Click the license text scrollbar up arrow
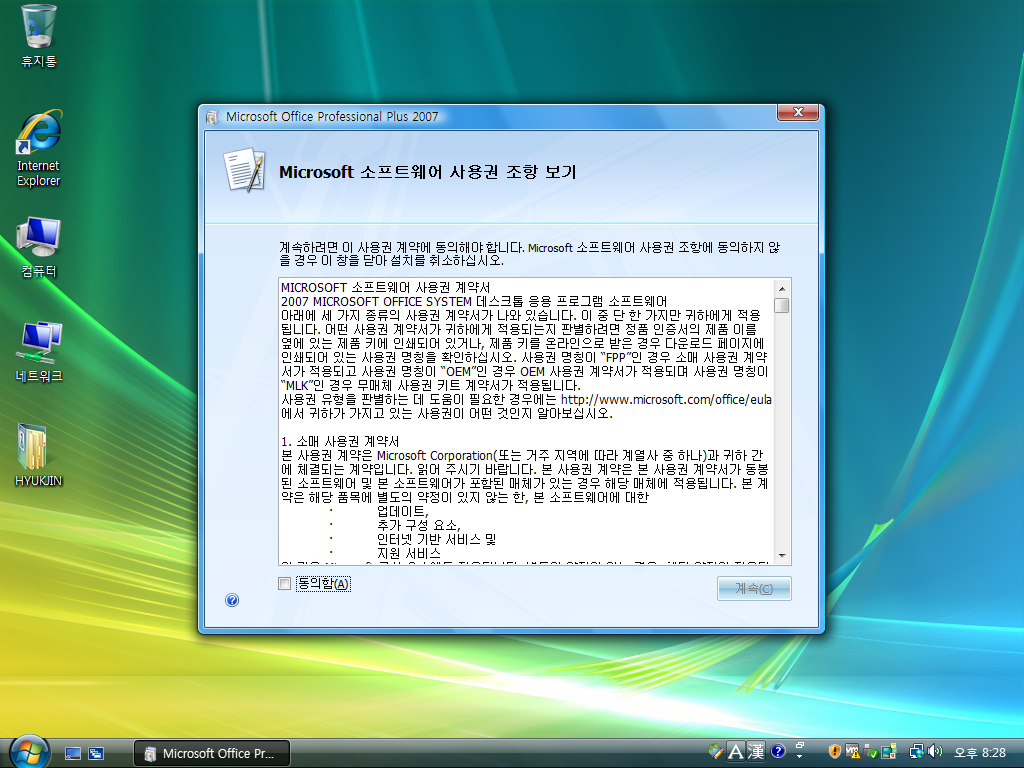Image resolution: width=1024 pixels, height=768 pixels. 782,288
